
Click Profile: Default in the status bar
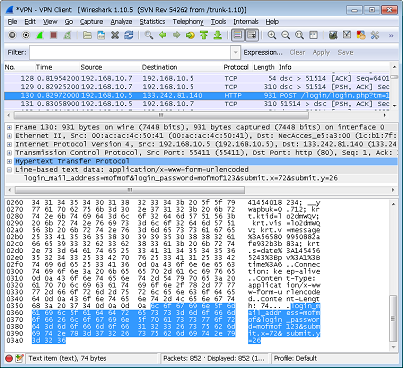295,359
